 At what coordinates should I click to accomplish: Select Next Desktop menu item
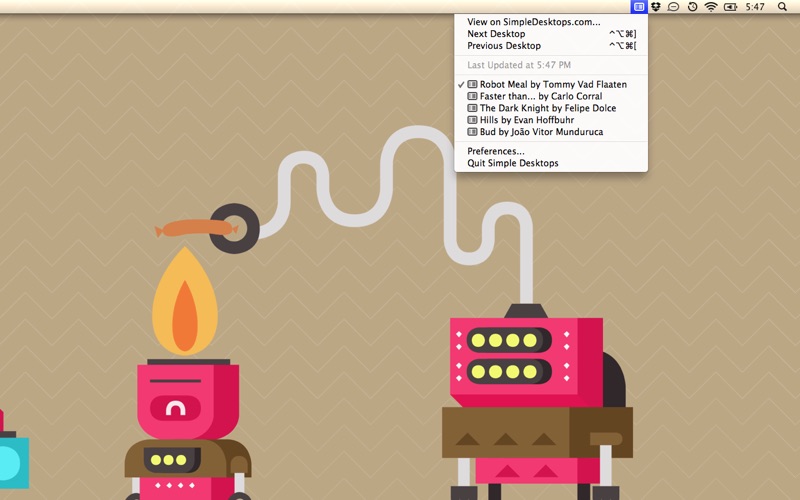click(551, 34)
